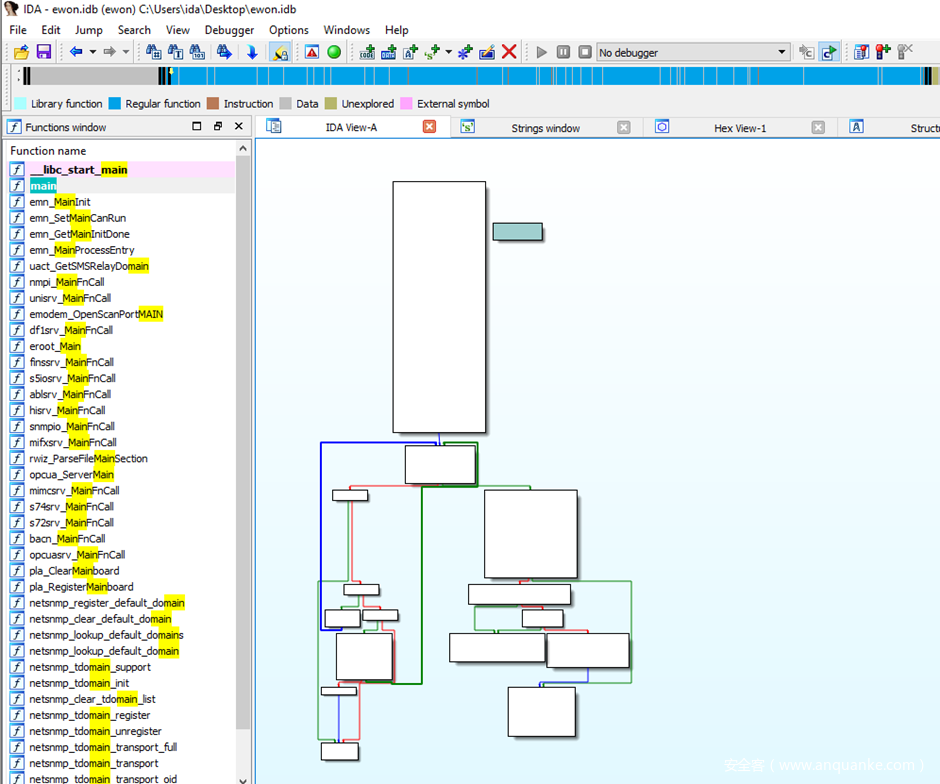Click the blue down arrow toolbar icon
This screenshot has width=940, height=784.
(252, 52)
